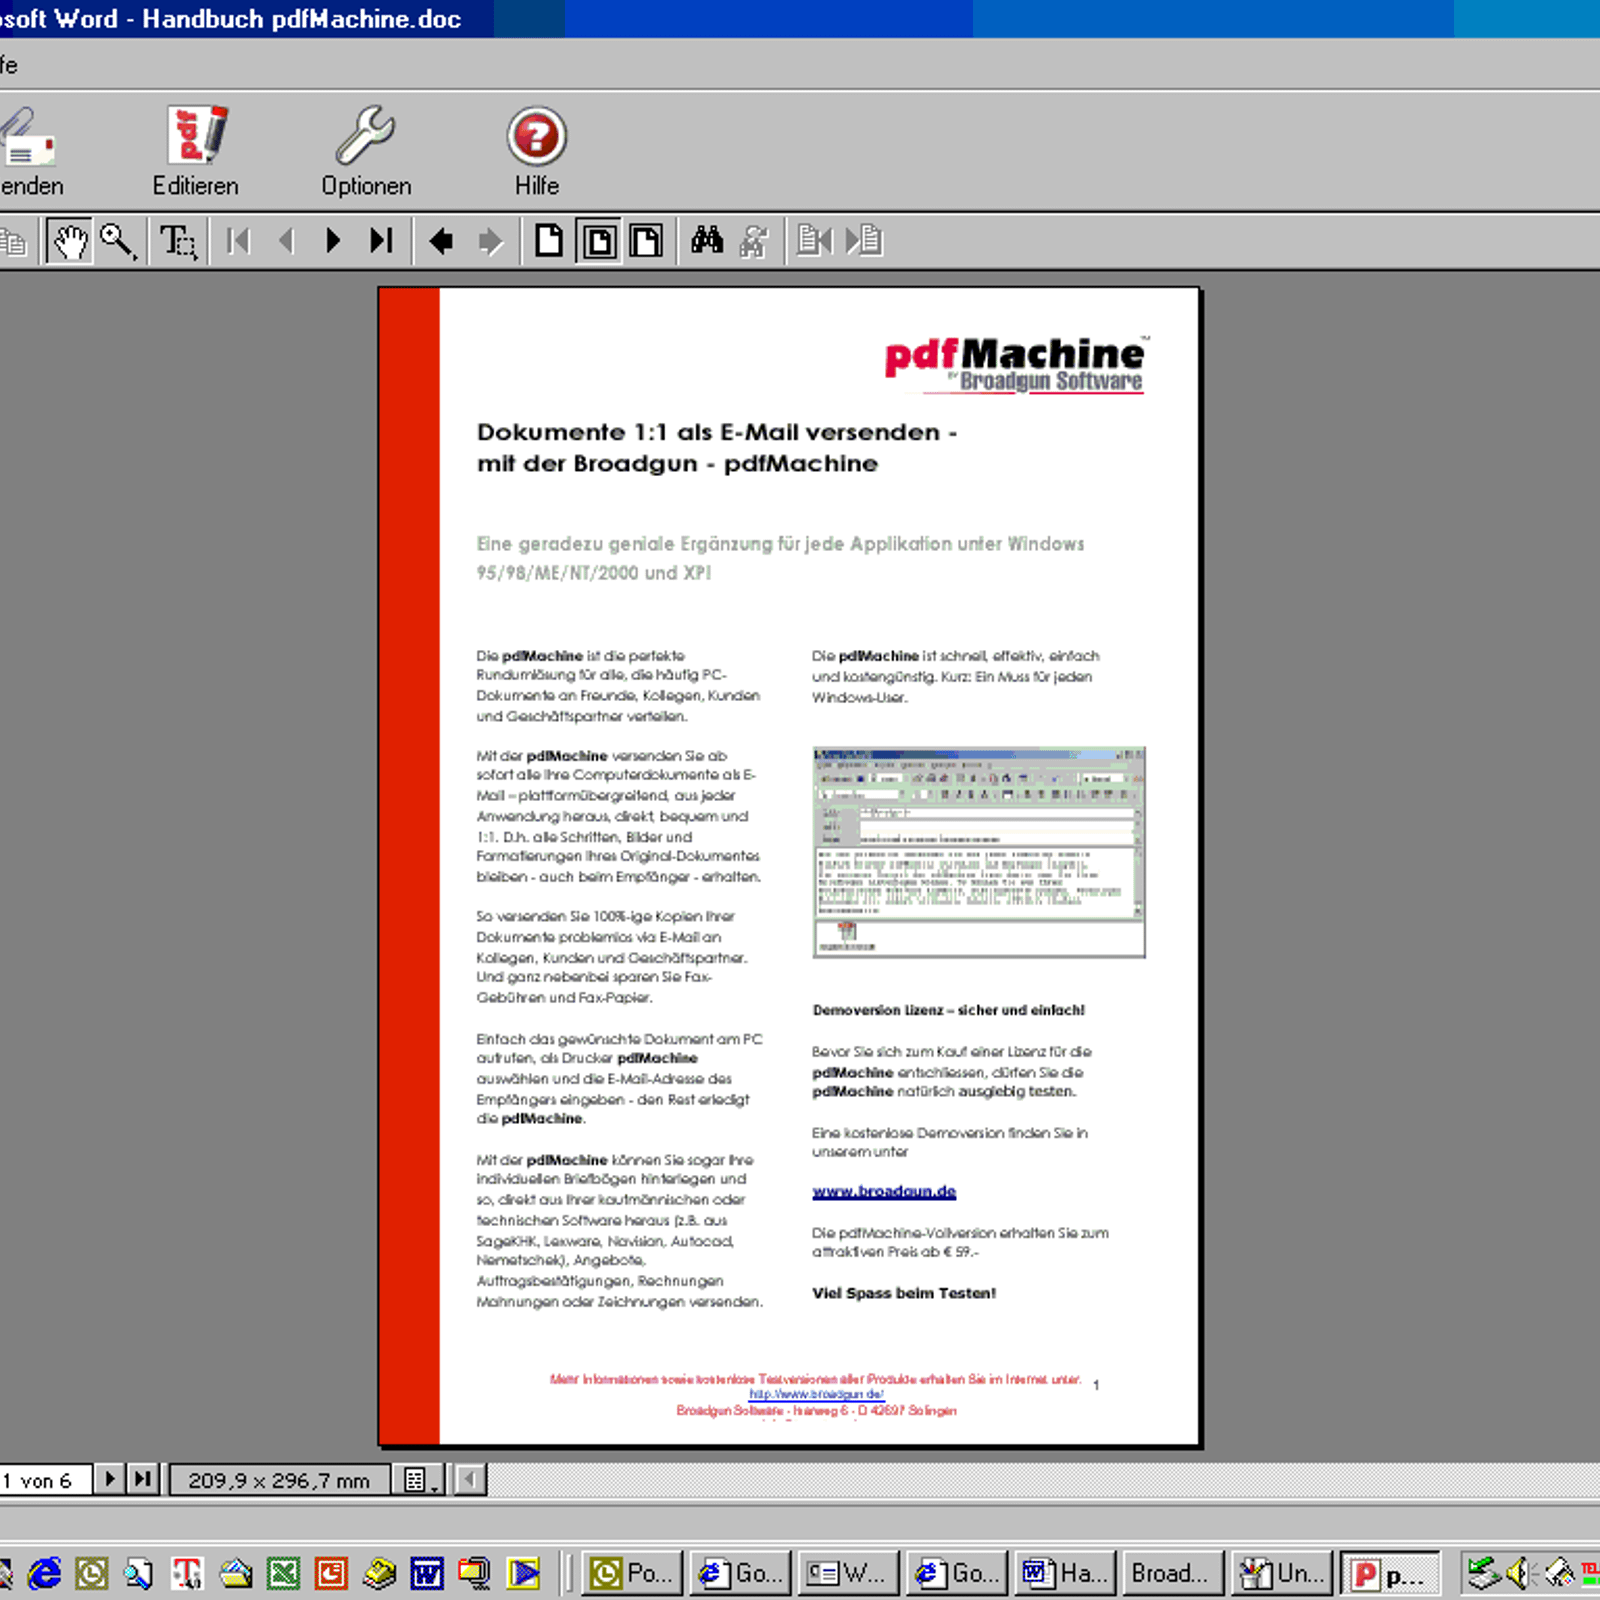This screenshot has height=1600, width=1600.
Task: Click 'Demoversion Lizenz – sicher und einfach!' text
Action: click(949, 1010)
